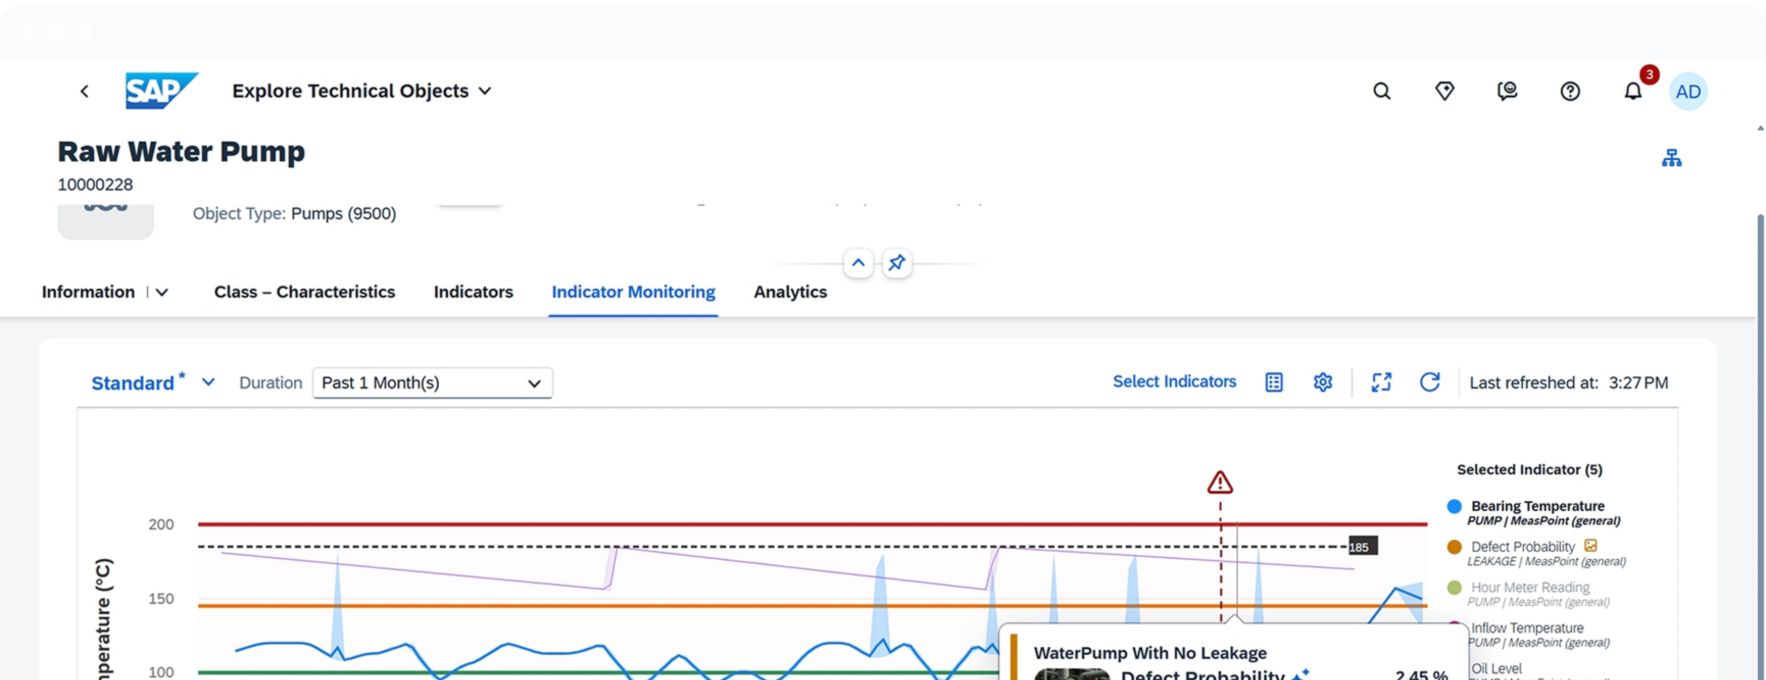
Task: Open the help question mark icon
Action: 1570,91
